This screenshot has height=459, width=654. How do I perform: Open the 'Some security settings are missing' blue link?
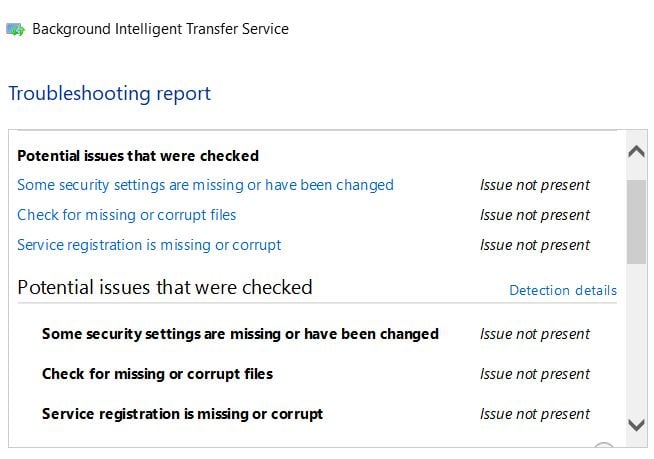click(205, 185)
